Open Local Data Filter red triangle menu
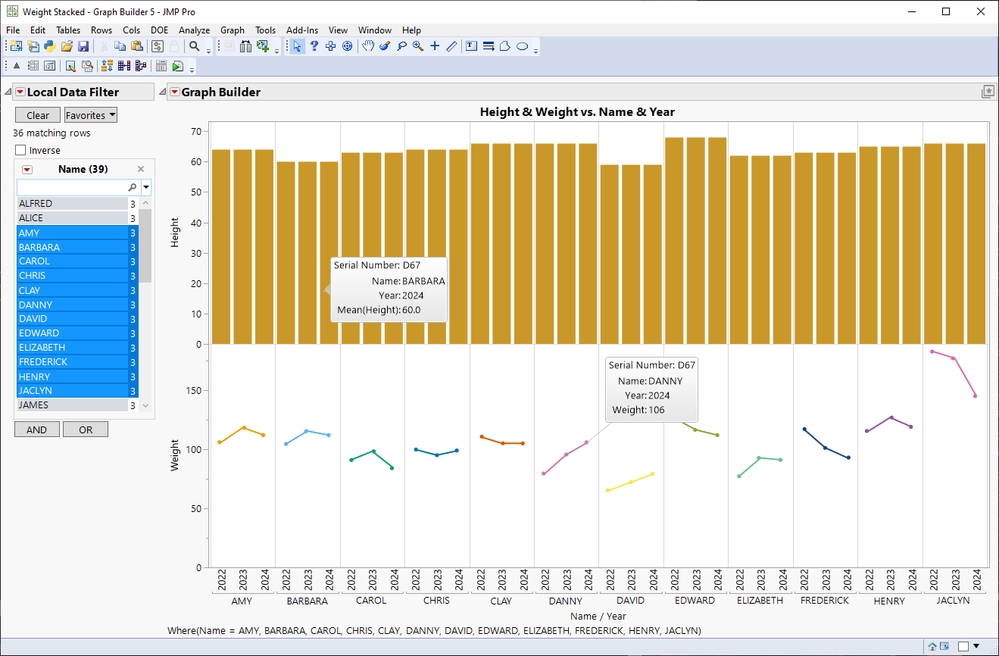 point(18,92)
